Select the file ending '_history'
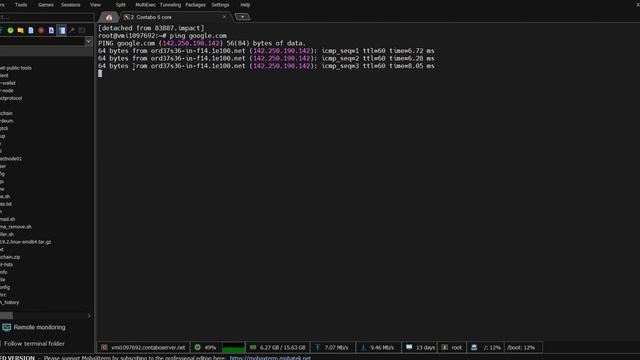This screenshot has width=640, height=360. pos(9,302)
